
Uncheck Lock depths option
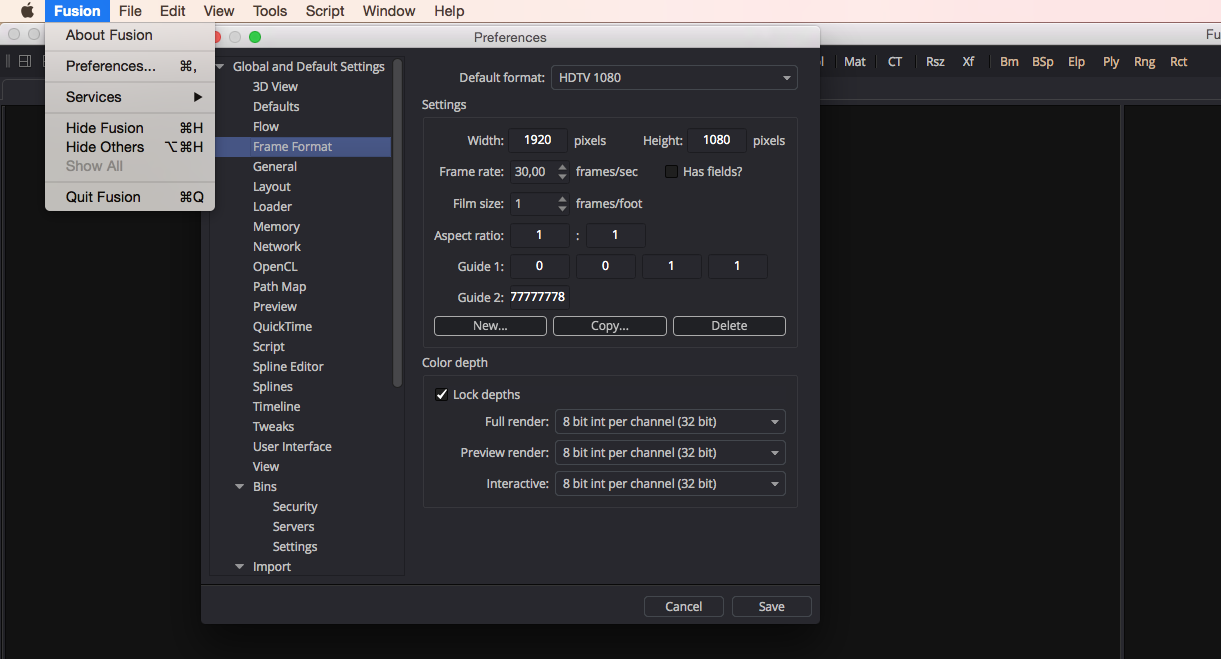[x=441, y=395]
